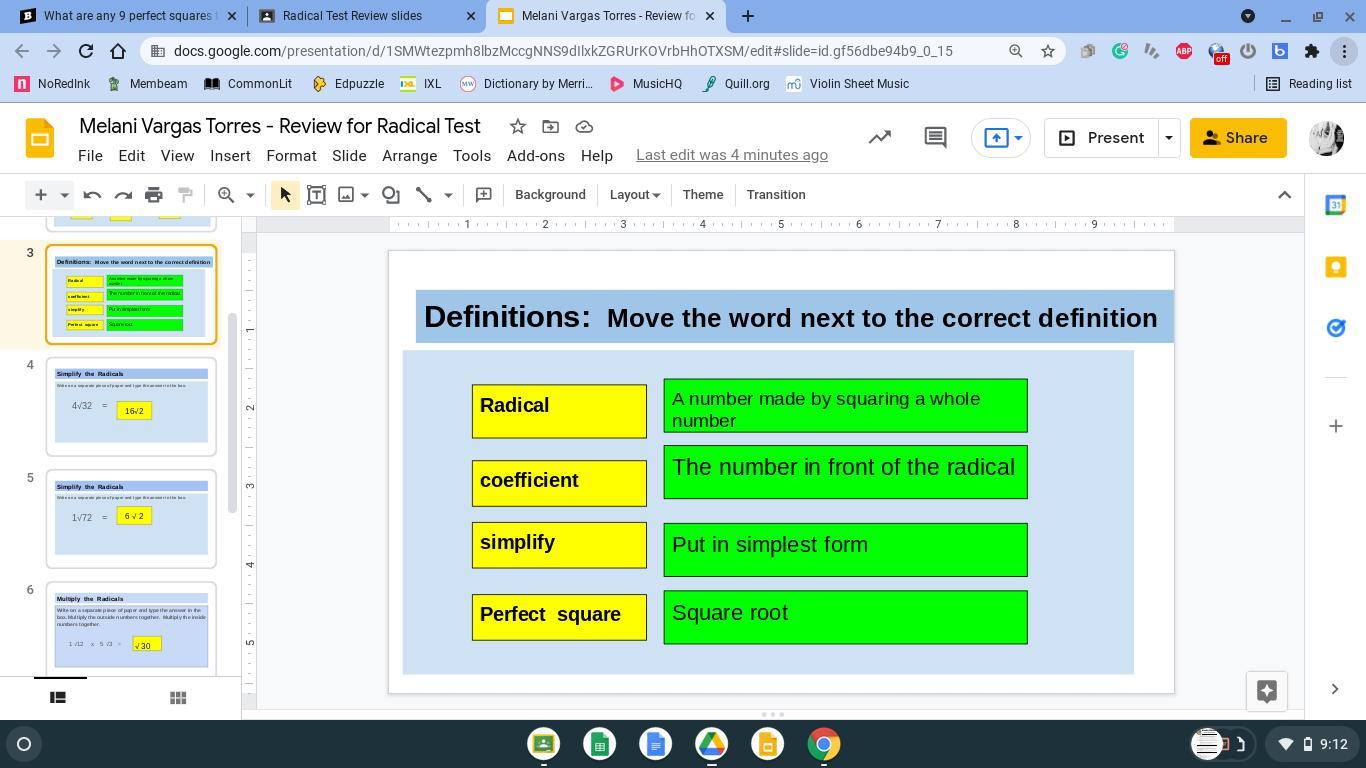Open the Layout dropdown

(635, 195)
